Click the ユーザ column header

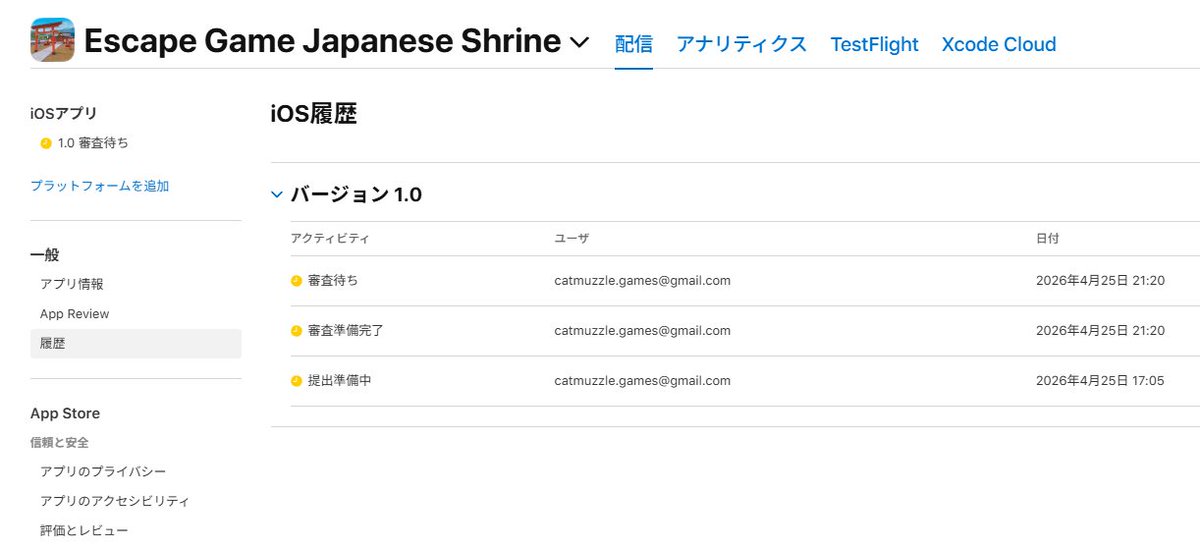click(x=572, y=239)
